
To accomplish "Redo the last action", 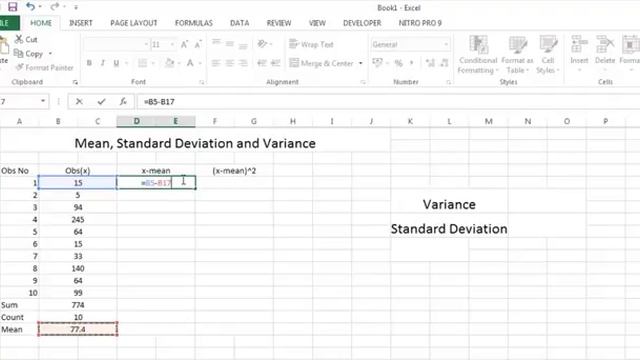I will click(x=55, y=7).
